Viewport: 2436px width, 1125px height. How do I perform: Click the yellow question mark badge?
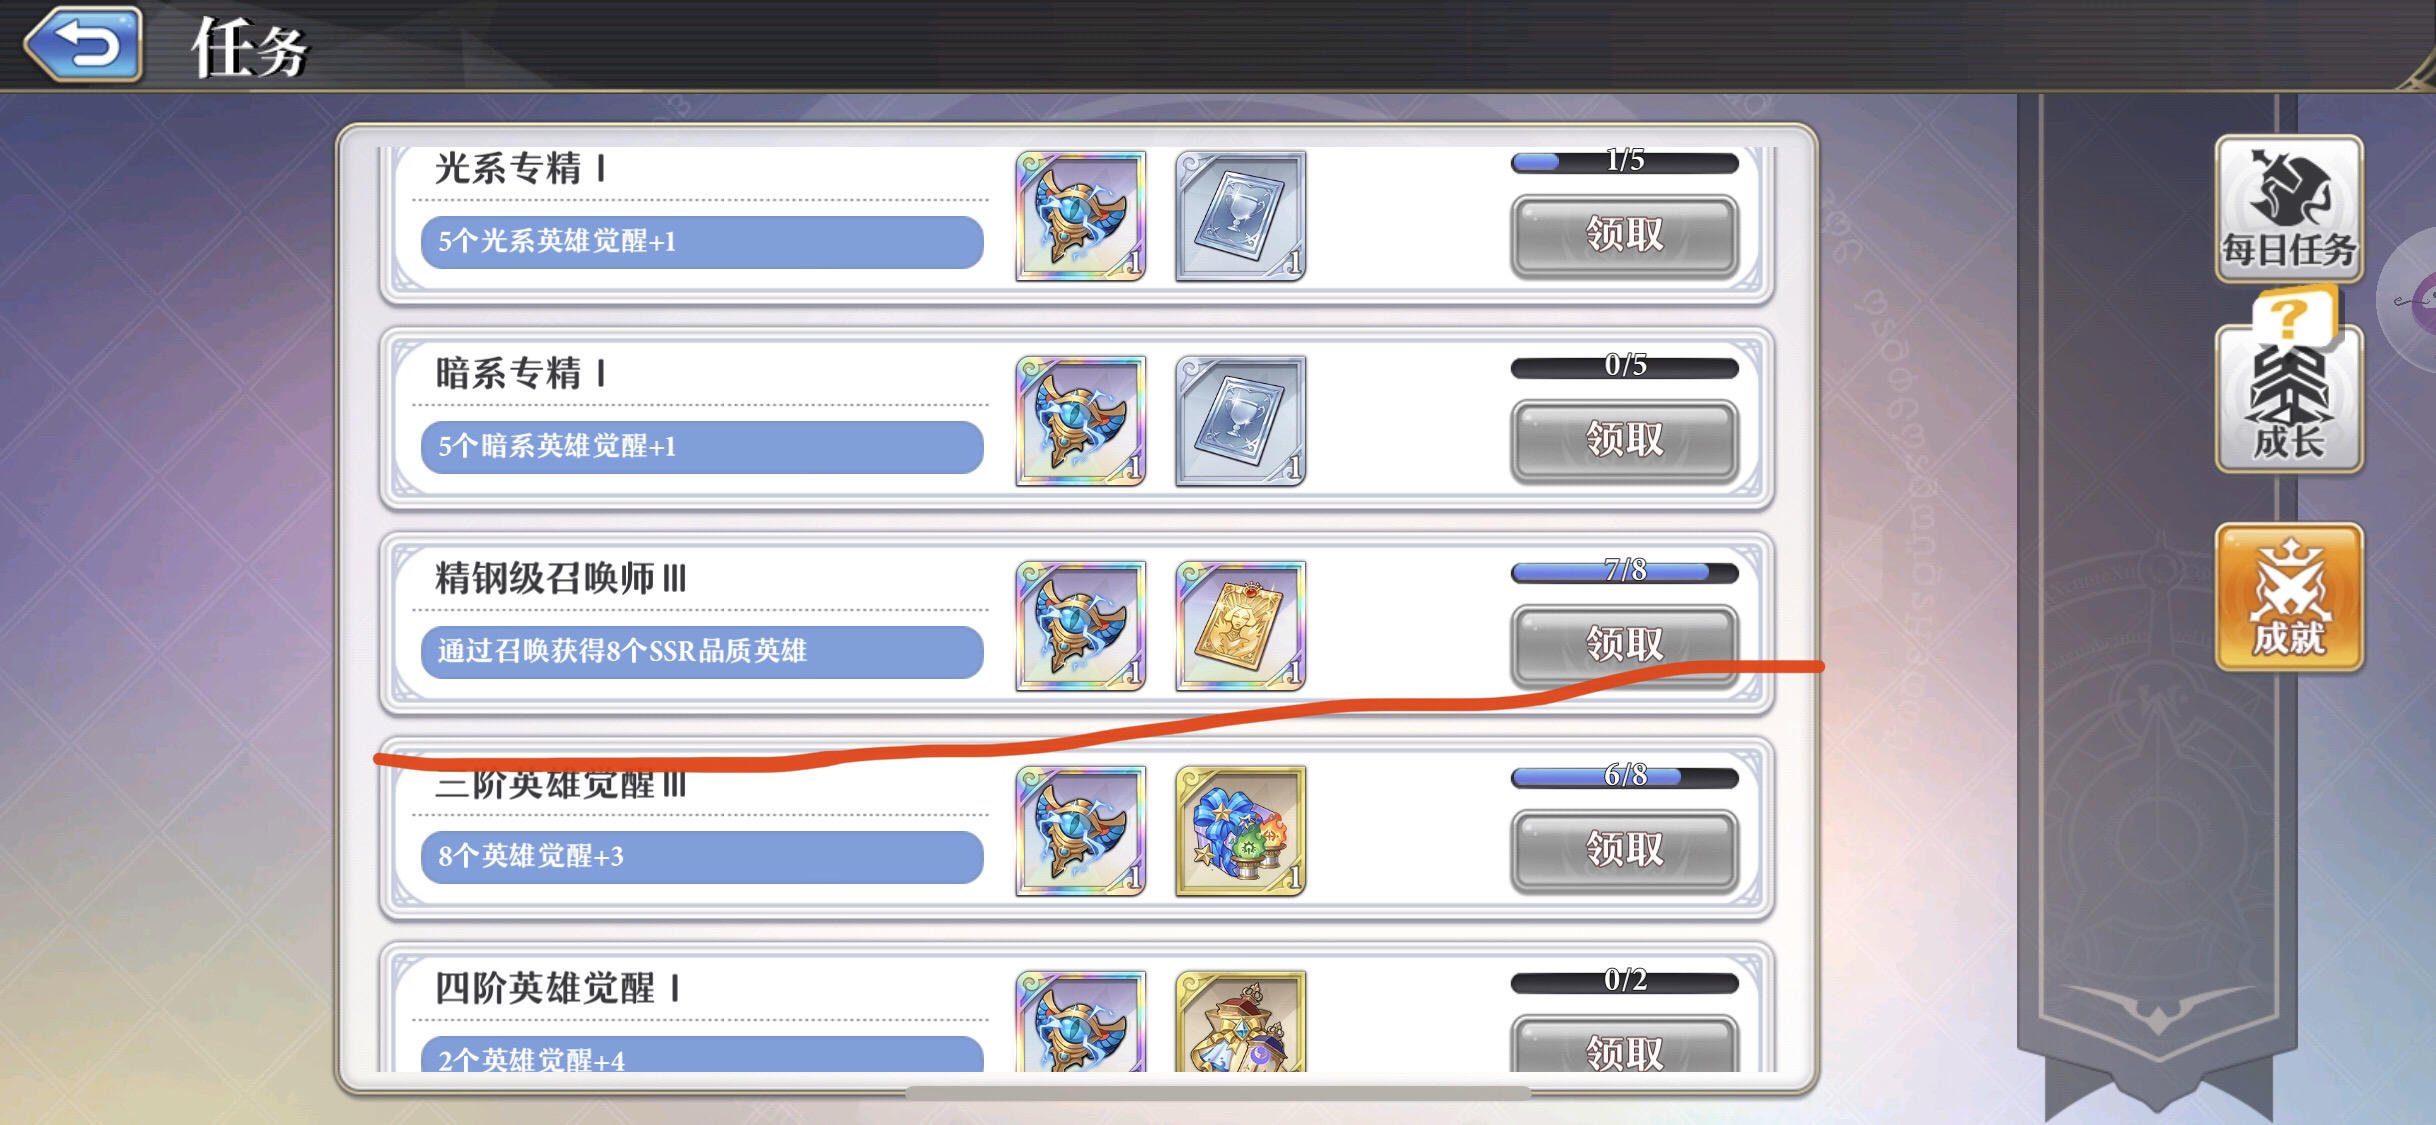point(2292,315)
